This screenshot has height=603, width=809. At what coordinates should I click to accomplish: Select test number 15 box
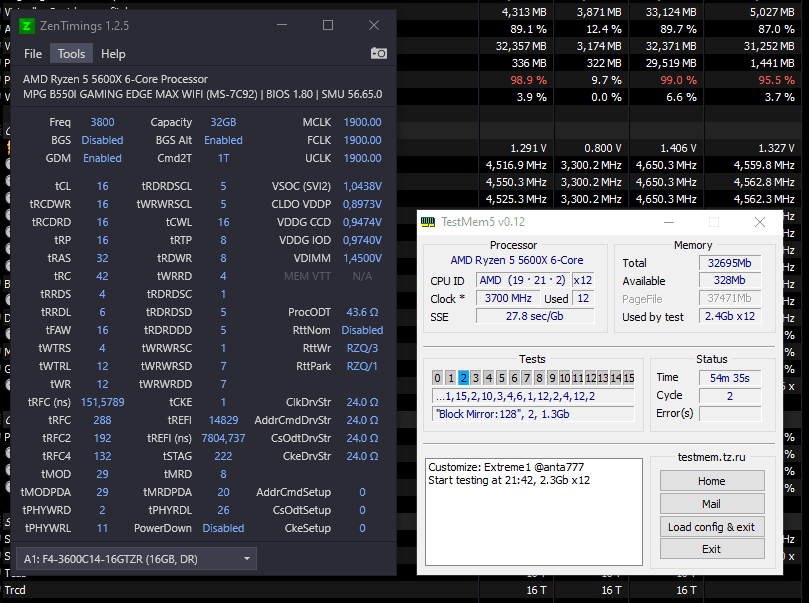coord(628,378)
